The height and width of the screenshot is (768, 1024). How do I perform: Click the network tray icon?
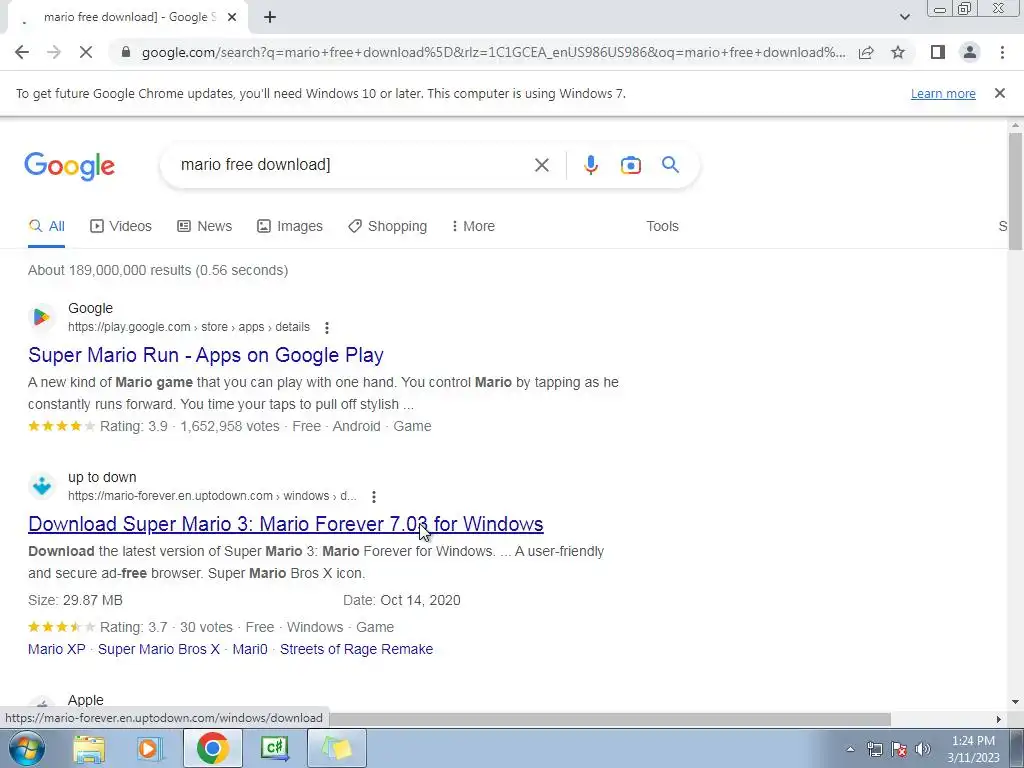874,749
